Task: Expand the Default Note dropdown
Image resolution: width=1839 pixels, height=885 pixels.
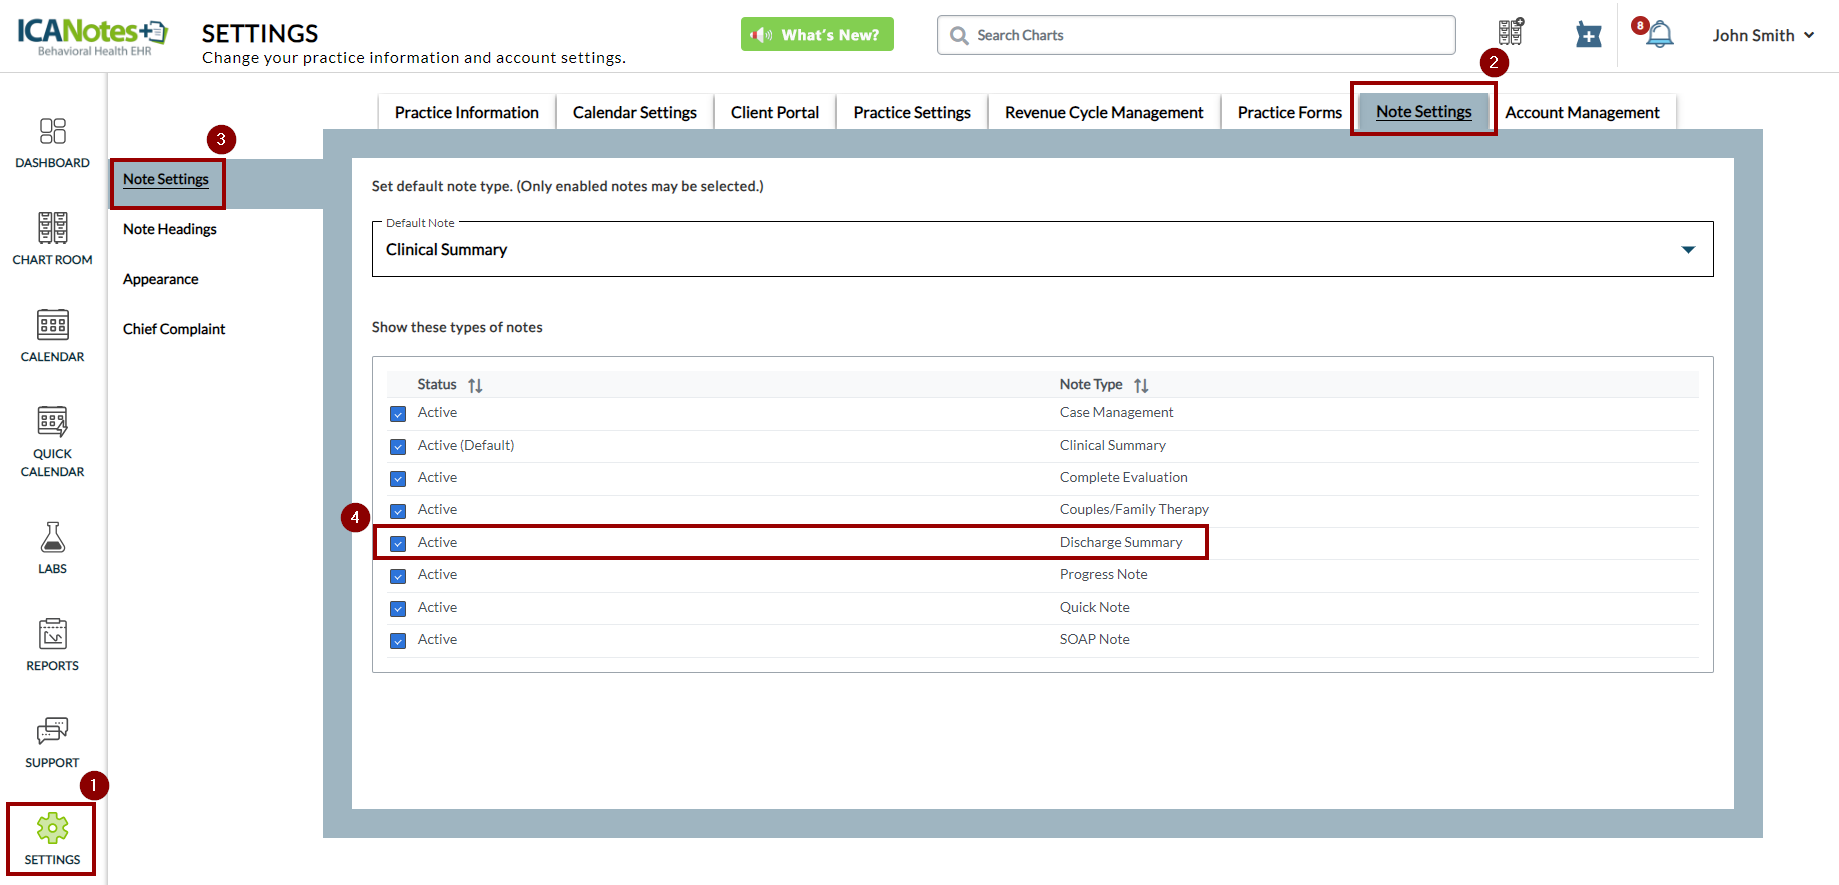Action: coord(1687,250)
